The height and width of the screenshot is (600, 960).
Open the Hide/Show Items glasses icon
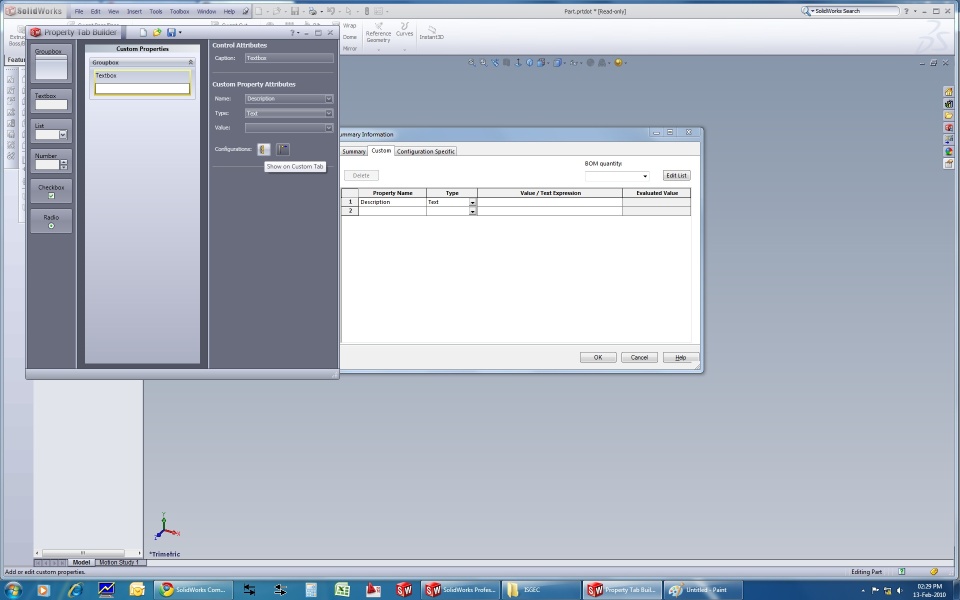tap(575, 62)
